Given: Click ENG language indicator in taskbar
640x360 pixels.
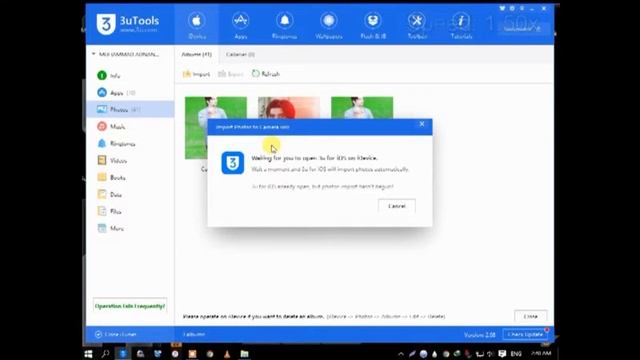Looking at the screenshot, I should tap(516, 353).
